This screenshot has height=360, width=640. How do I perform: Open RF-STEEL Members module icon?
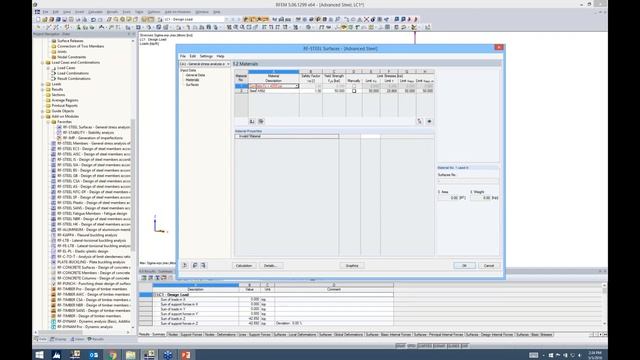coord(53,143)
